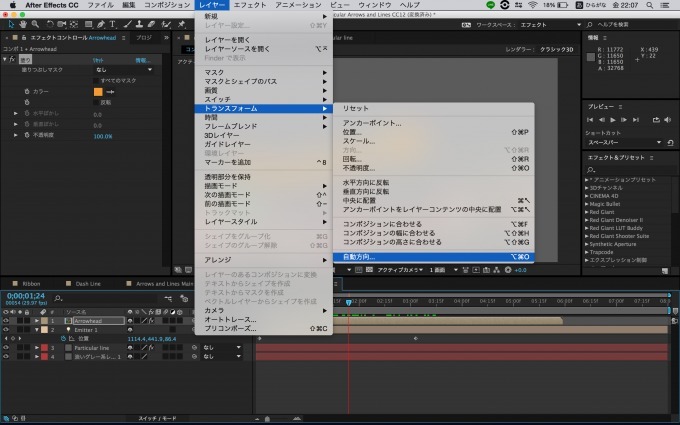680x425 pixels.
Task: Open the エフェクト menu in menu bar
Action: [x=250, y=5]
